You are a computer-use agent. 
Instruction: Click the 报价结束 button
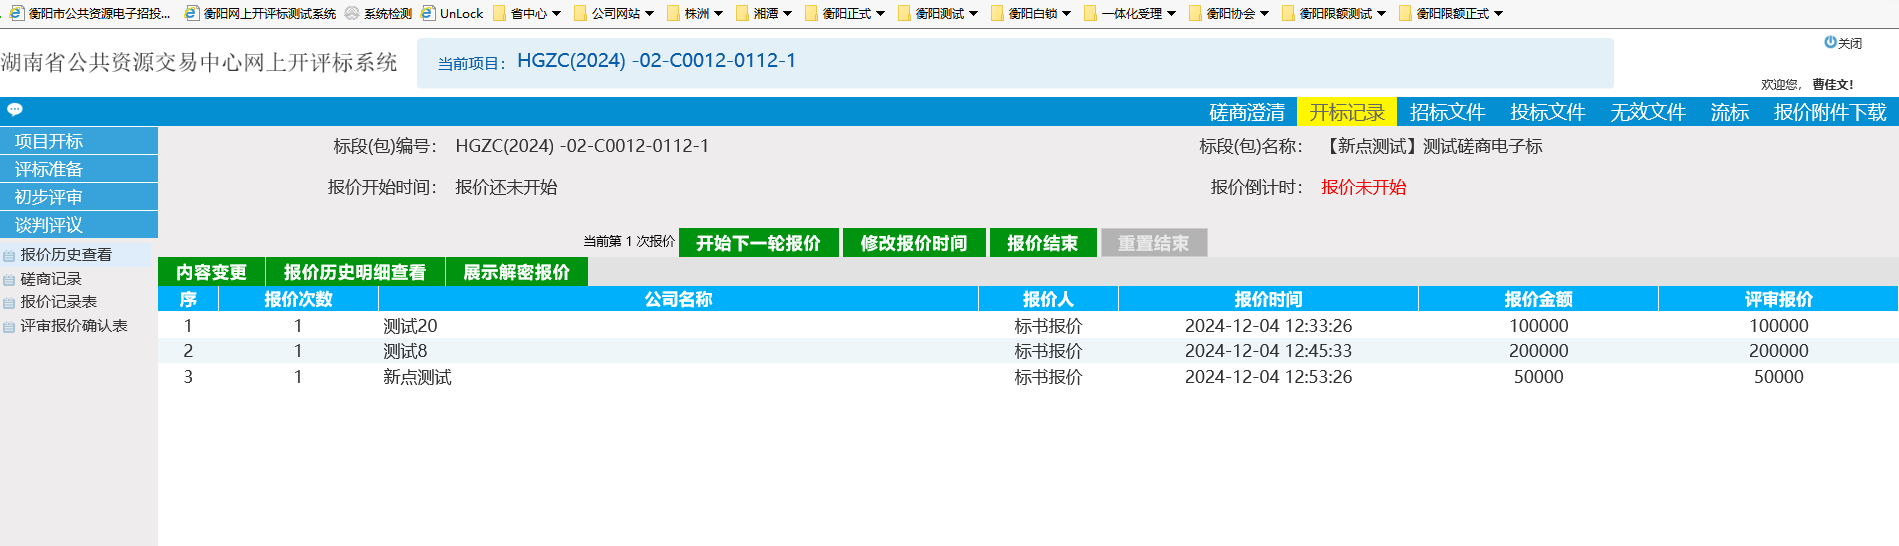[x=1042, y=243]
